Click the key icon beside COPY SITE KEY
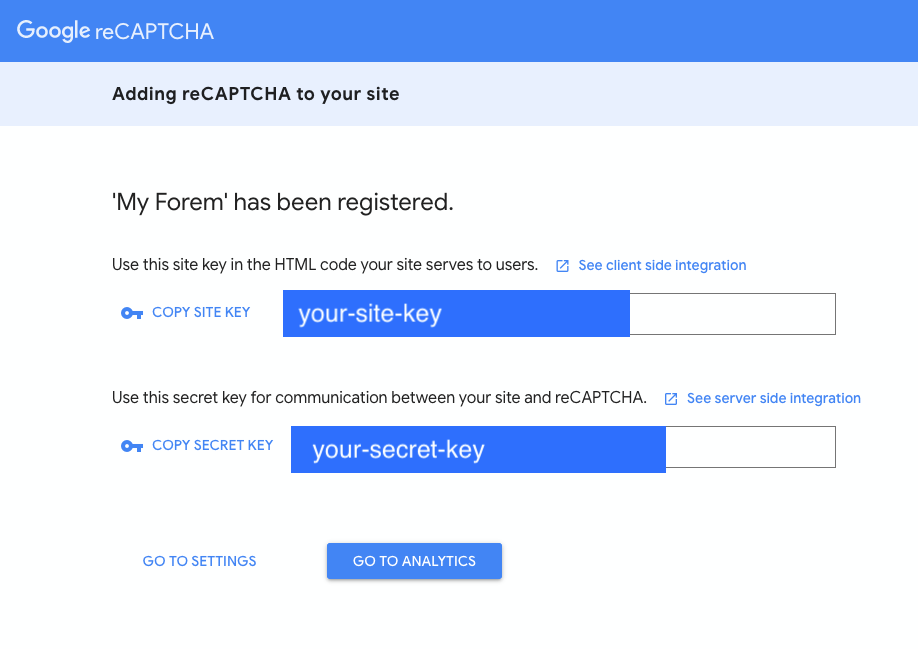Screen dimensions: 918x649 click(131, 313)
